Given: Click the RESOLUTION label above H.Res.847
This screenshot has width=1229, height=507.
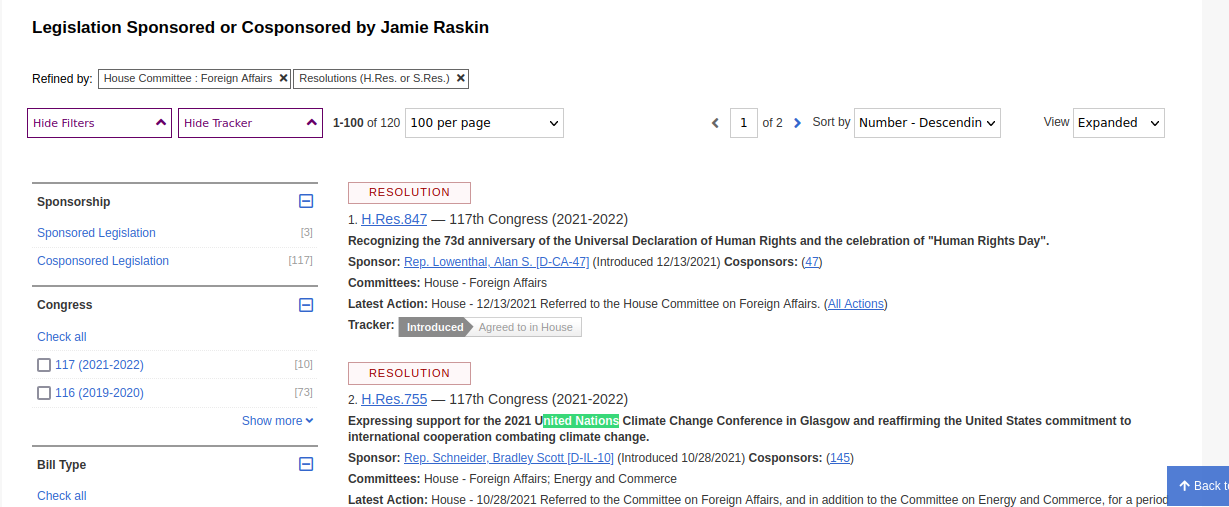Looking at the screenshot, I should [409, 193].
